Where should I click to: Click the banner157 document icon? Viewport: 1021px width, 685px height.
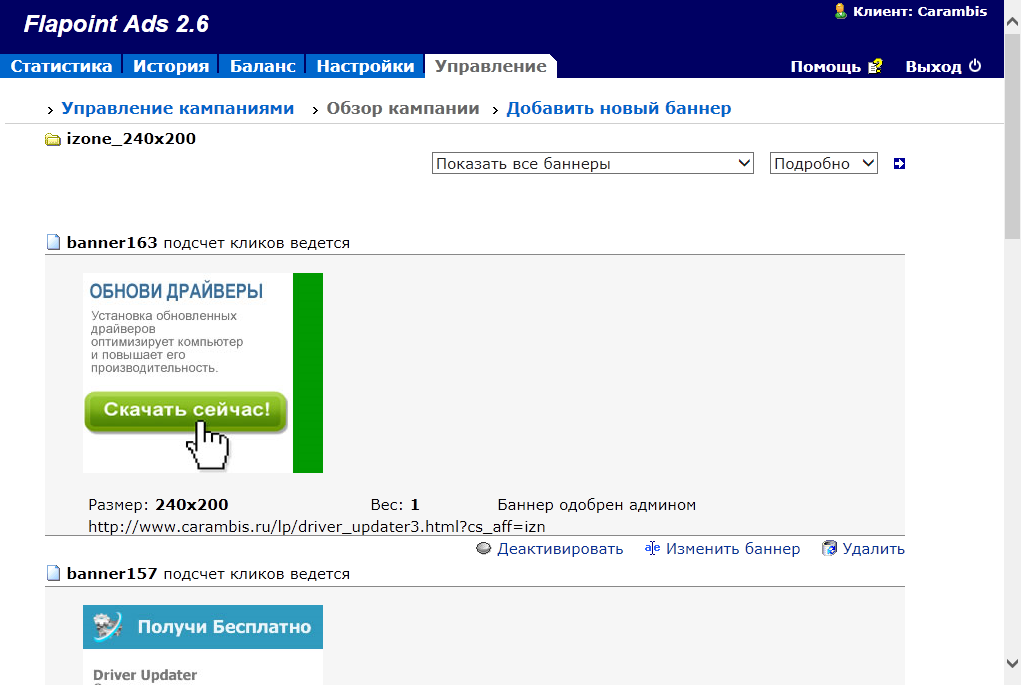pyautogui.click(x=53, y=573)
